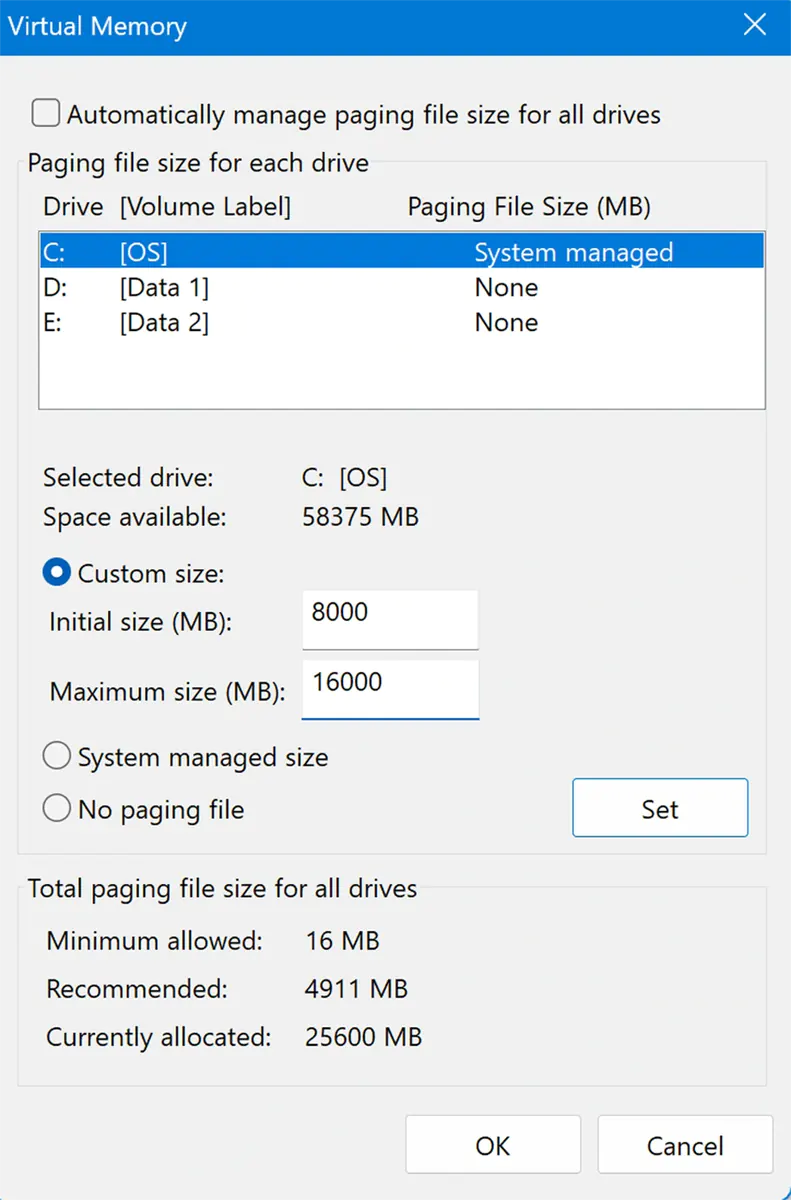The image size is (791, 1200).
Task: Click the Set button
Action: [659, 807]
